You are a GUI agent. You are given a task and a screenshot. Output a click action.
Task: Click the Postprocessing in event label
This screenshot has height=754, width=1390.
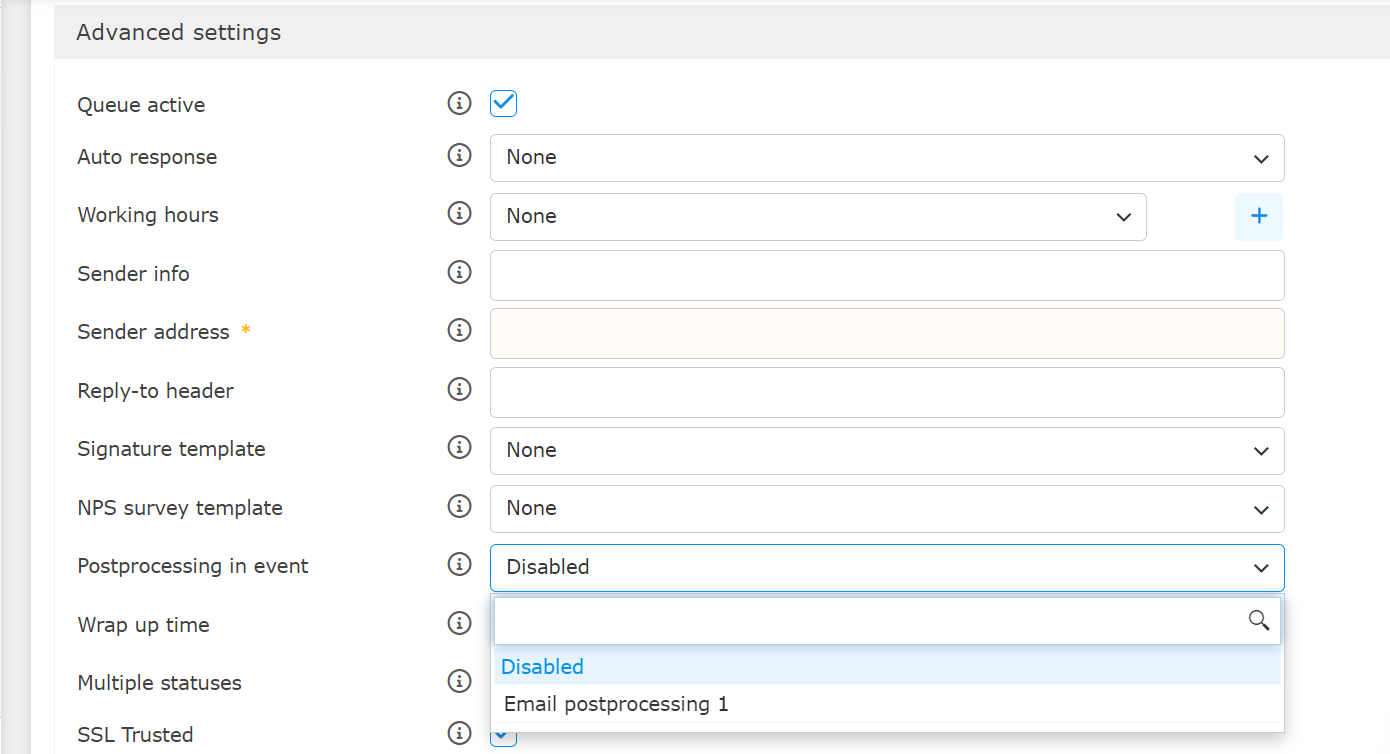[x=193, y=566]
